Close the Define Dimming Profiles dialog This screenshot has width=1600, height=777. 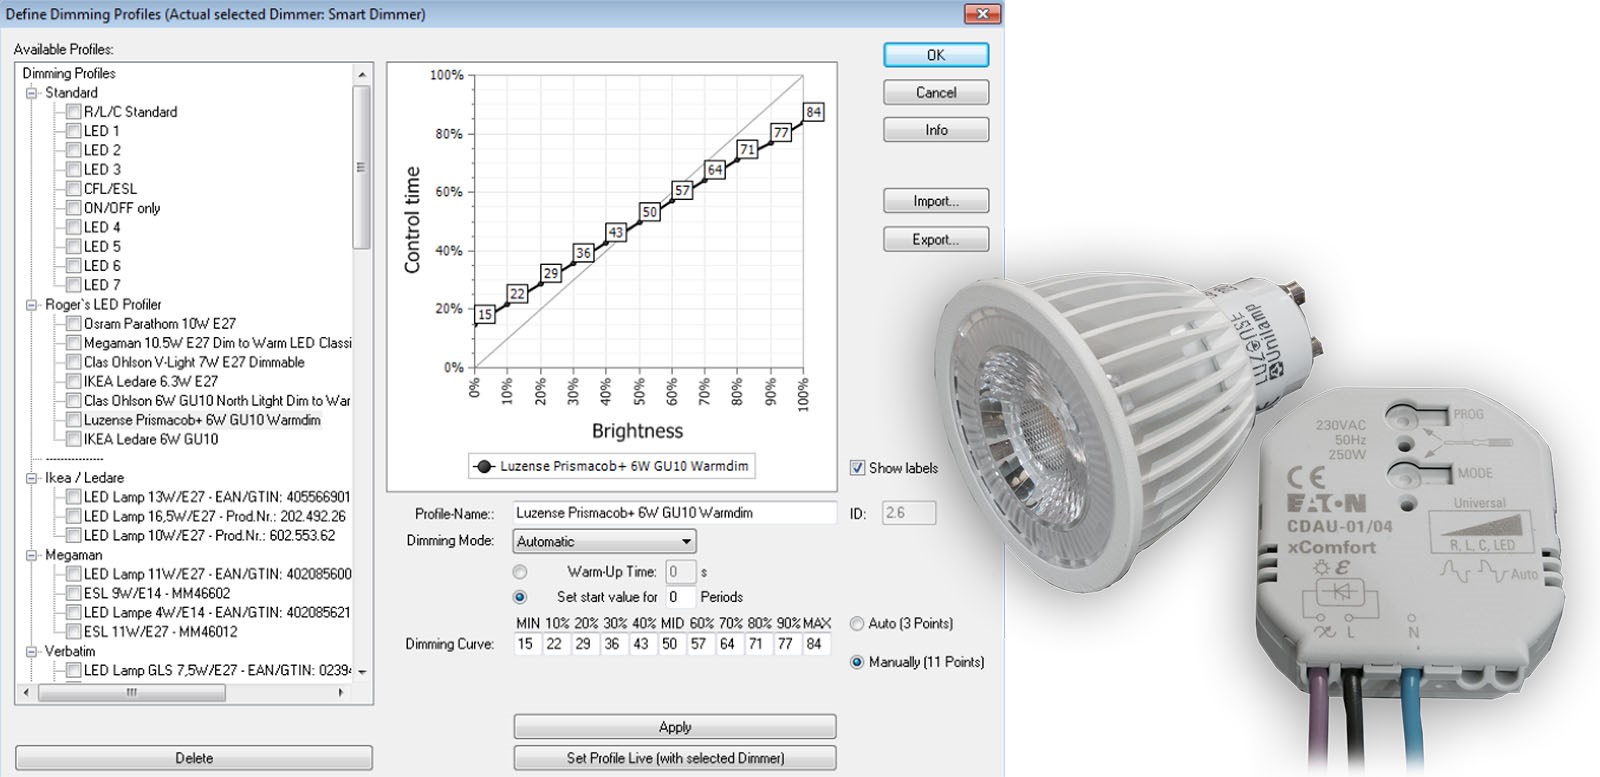click(982, 14)
